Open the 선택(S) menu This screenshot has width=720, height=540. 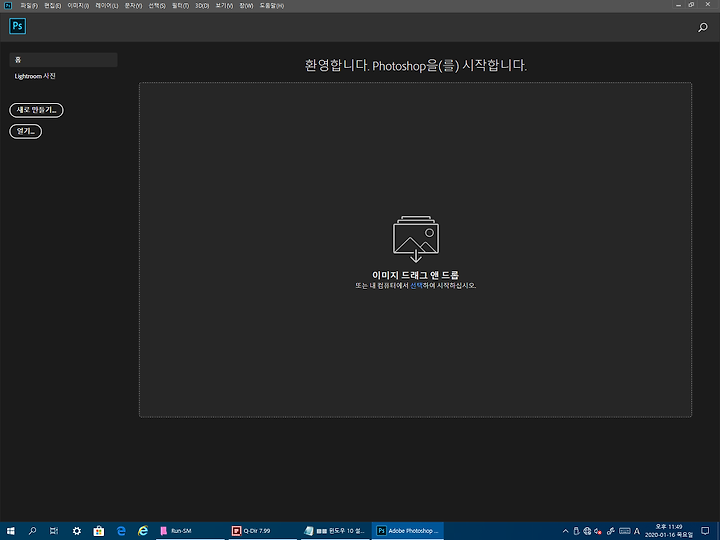pos(157,6)
